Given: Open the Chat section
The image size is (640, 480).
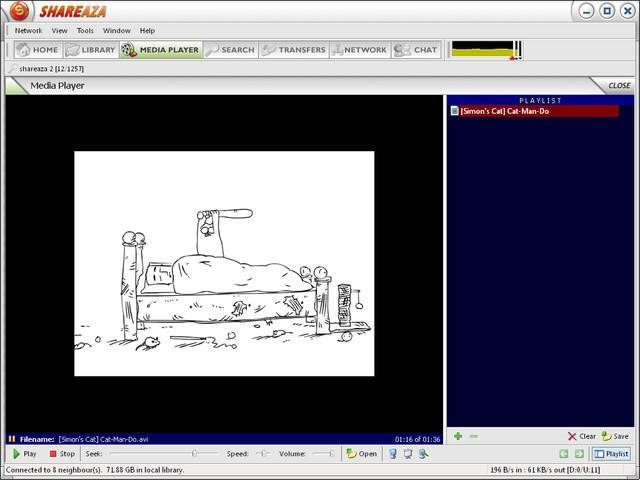Looking at the screenshot, I should (416, 50).
